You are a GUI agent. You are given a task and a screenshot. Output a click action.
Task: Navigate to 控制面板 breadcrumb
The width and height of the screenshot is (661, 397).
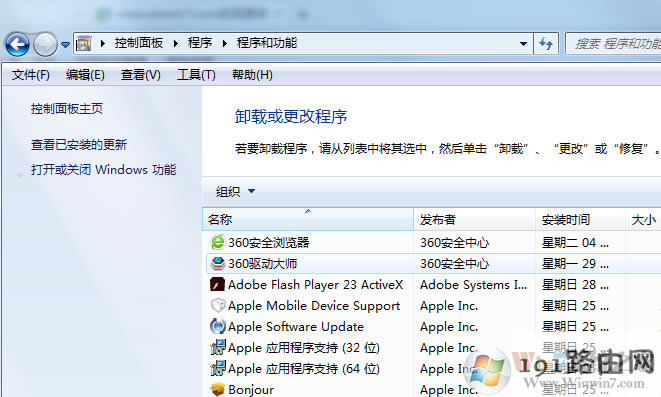click(139, 43)
